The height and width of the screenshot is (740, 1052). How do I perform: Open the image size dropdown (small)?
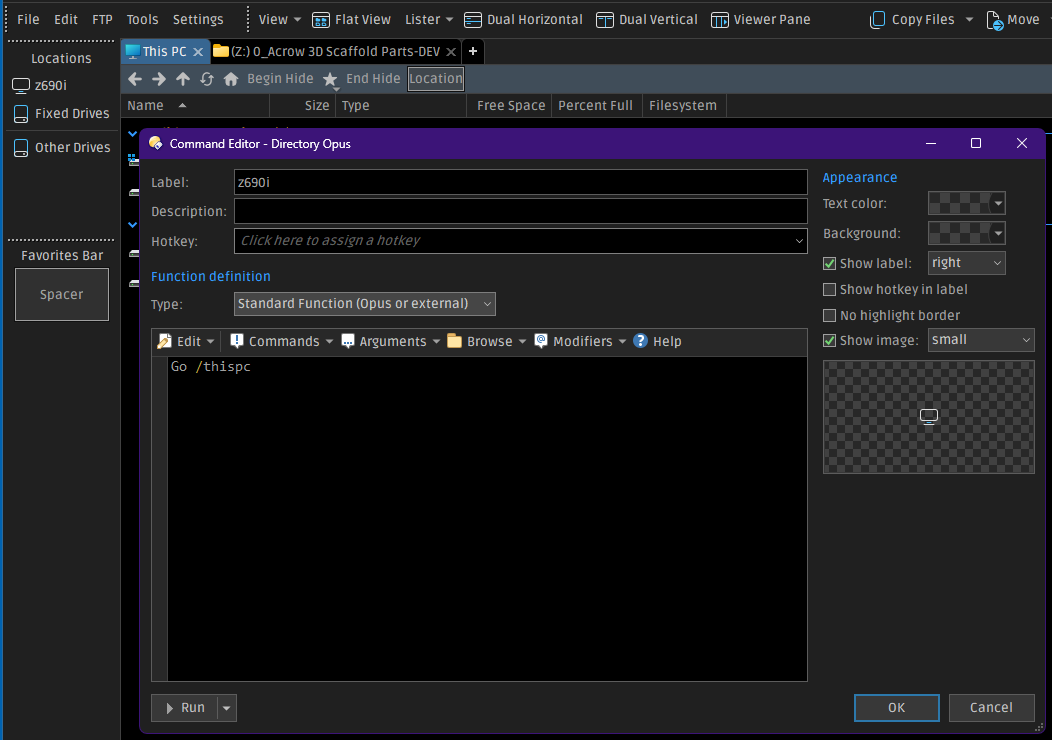click(981, 340)
